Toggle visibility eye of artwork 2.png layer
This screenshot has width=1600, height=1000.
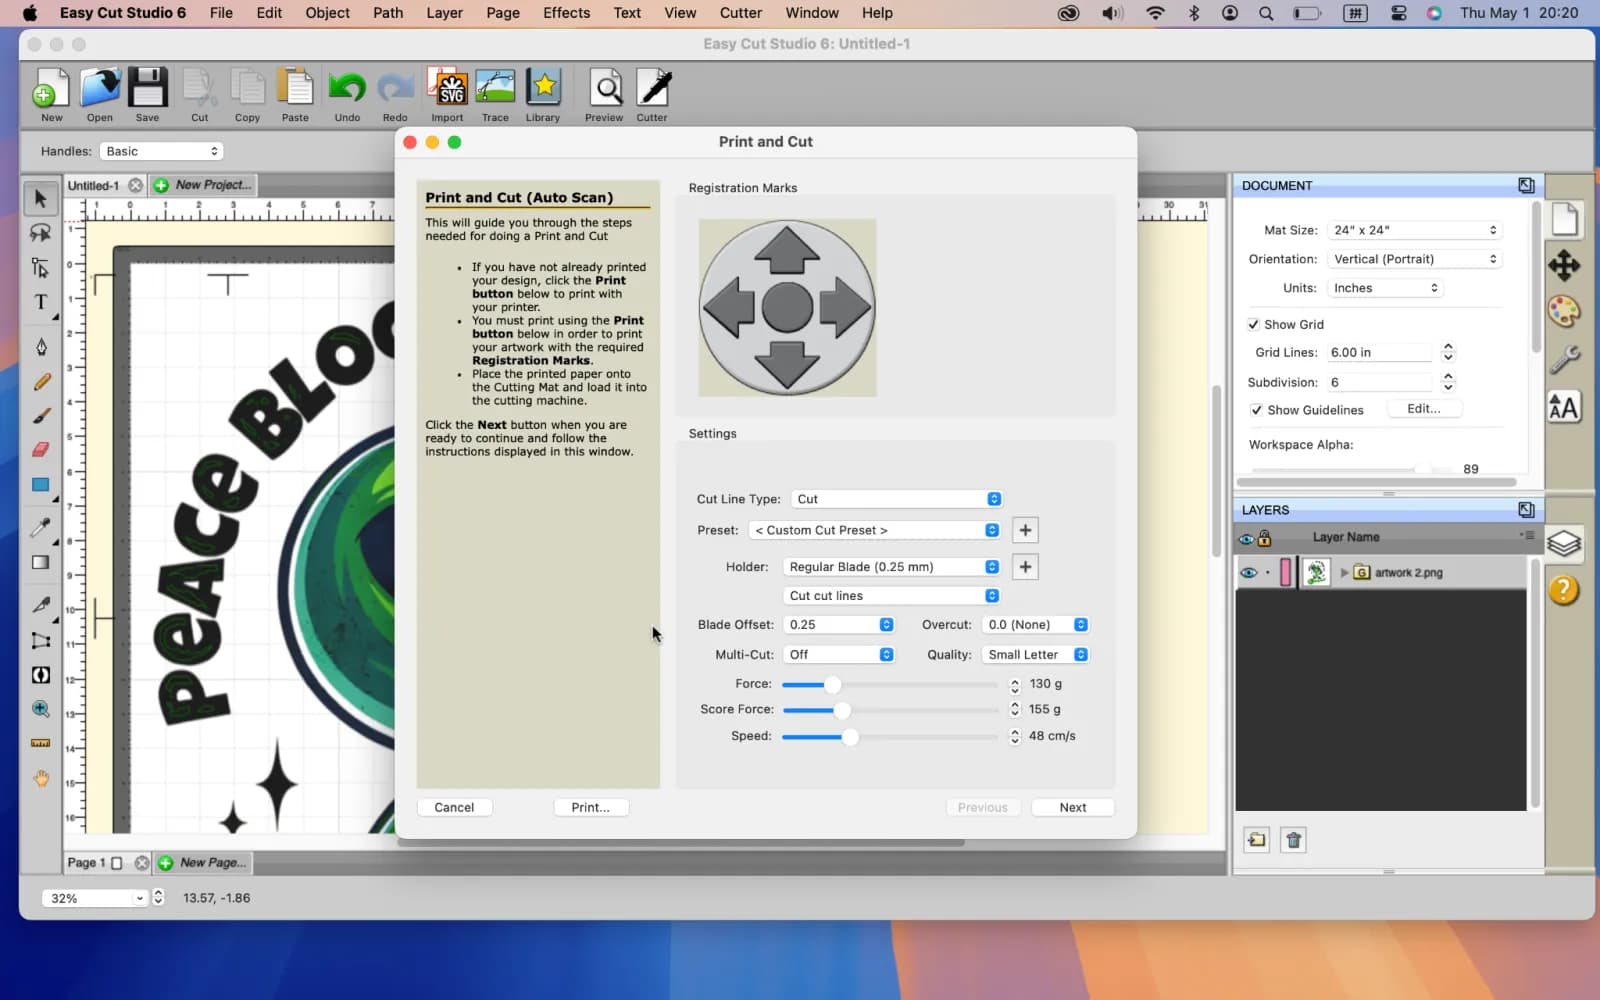(1248, 573)
